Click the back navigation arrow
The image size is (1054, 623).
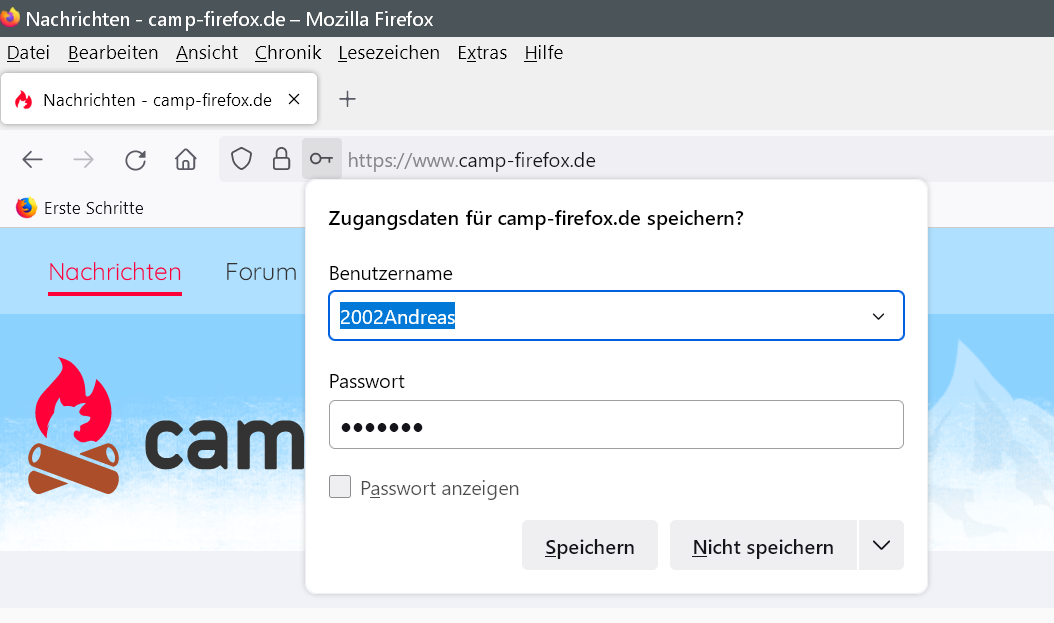coord(33,160)
